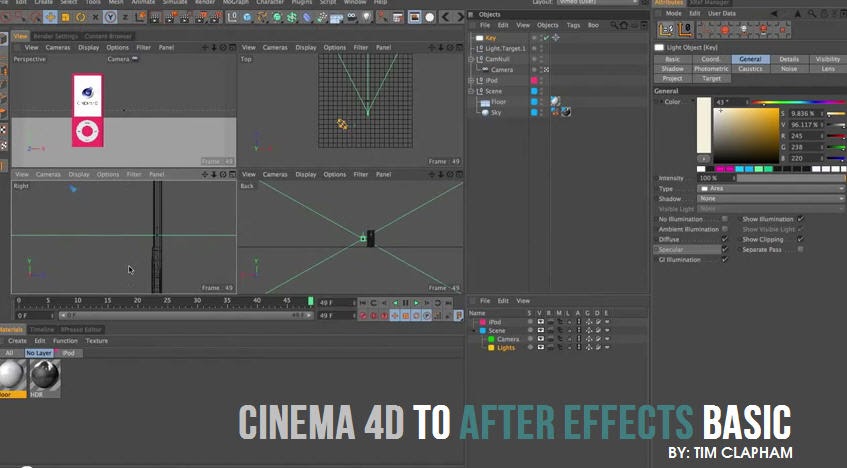Click the search icon in Objects manager
This screenshot has width=847, height=468.
[614, 25]
